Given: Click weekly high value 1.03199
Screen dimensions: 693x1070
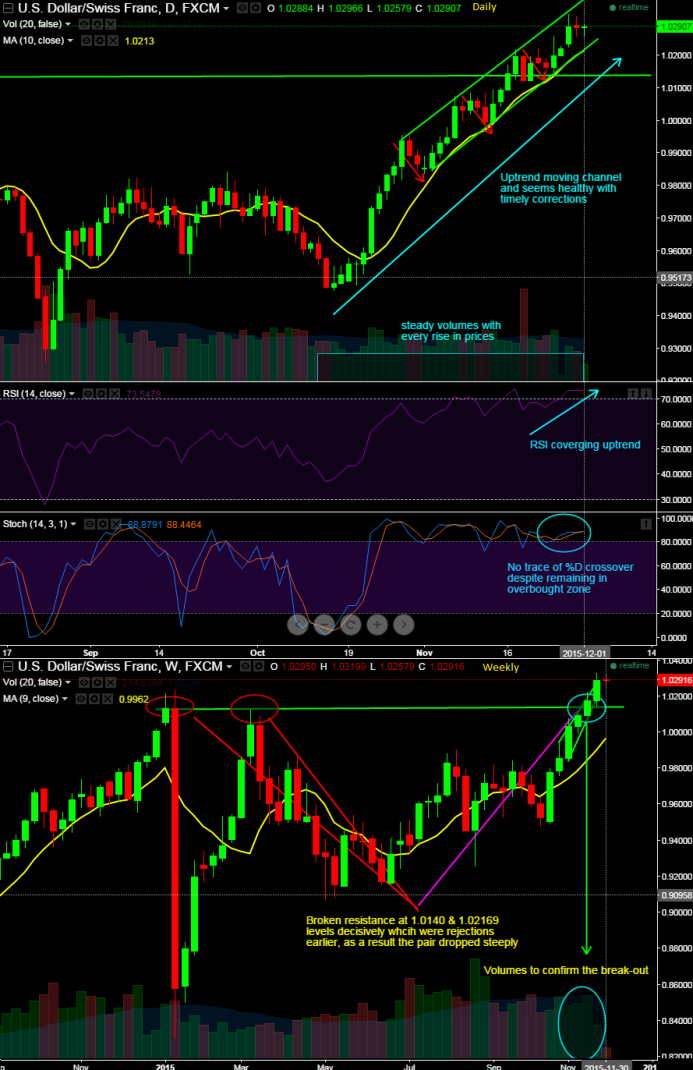Looking at the screenshot, I should pos(348,667).
